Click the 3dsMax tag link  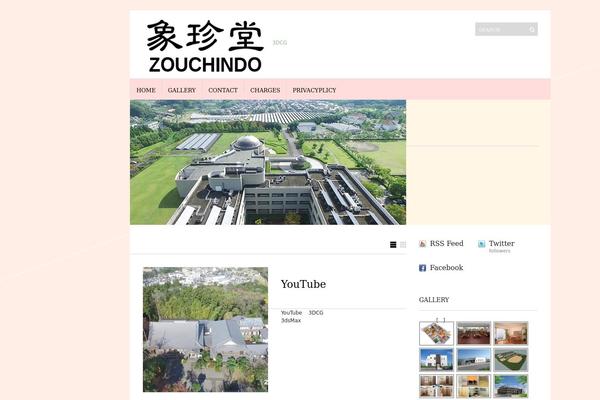pyautogui.click(x=291, y=321)
